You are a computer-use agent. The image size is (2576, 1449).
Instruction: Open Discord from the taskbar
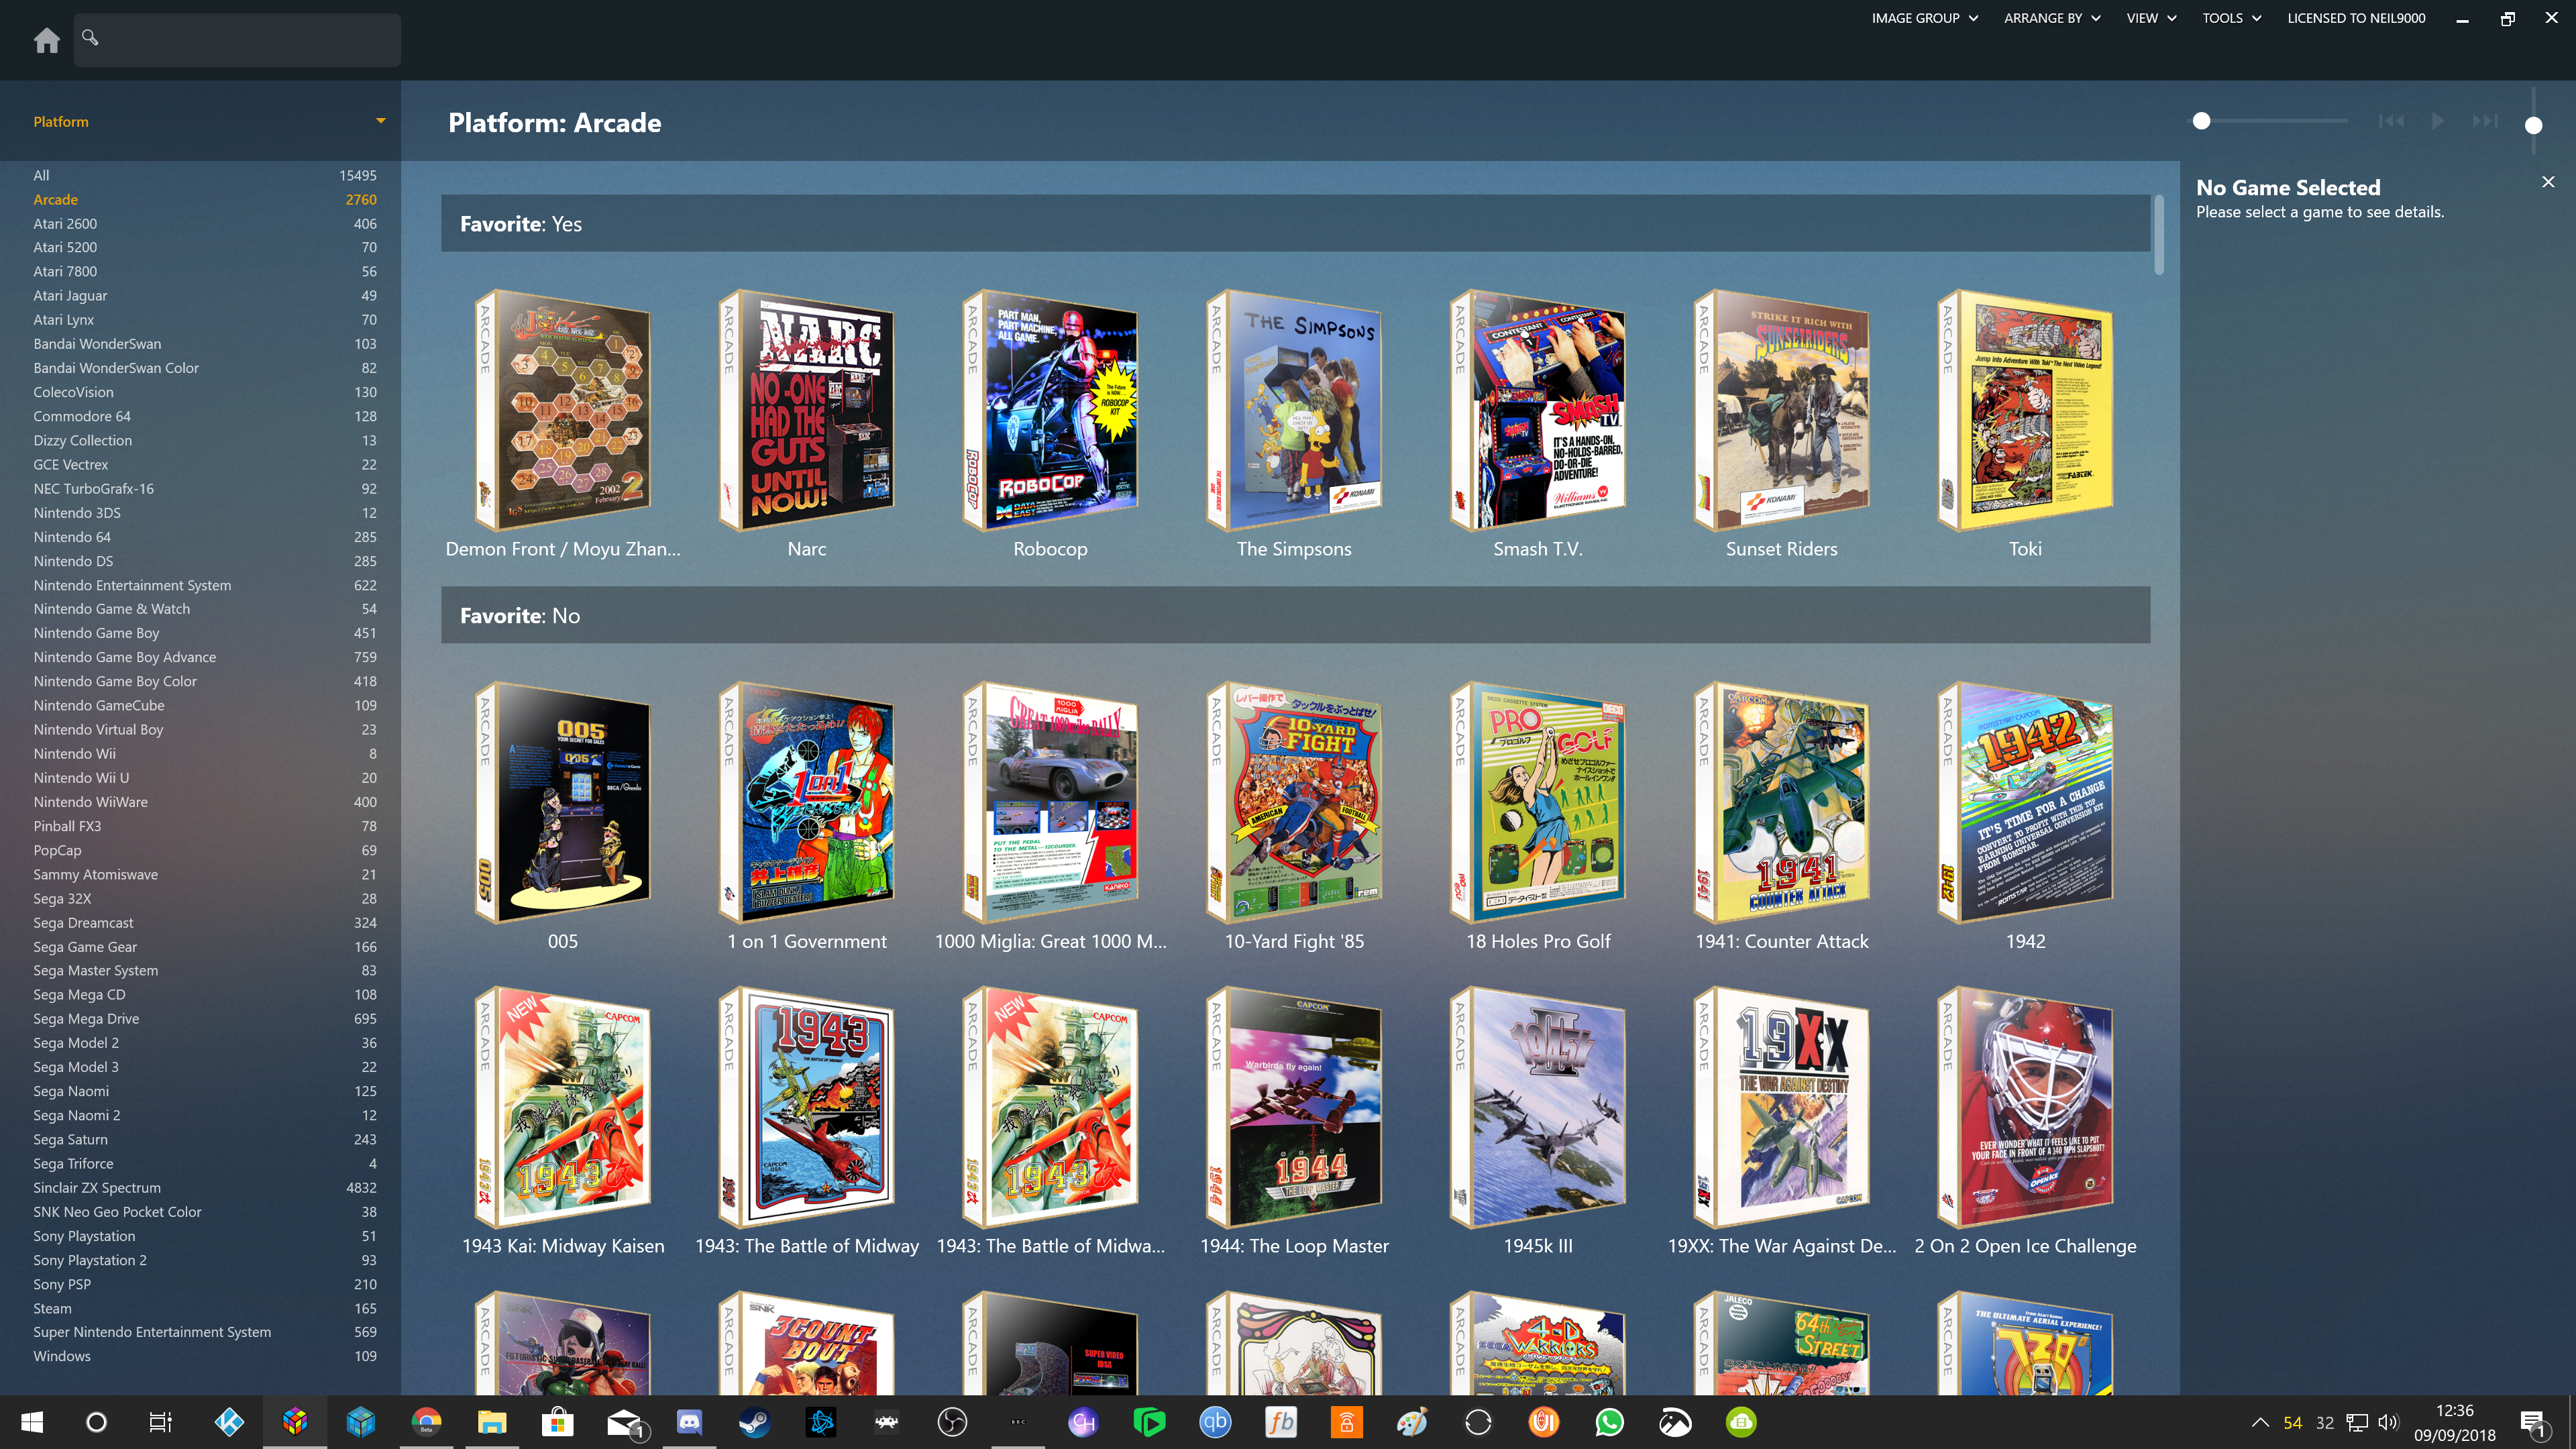tap(689, 1421)
